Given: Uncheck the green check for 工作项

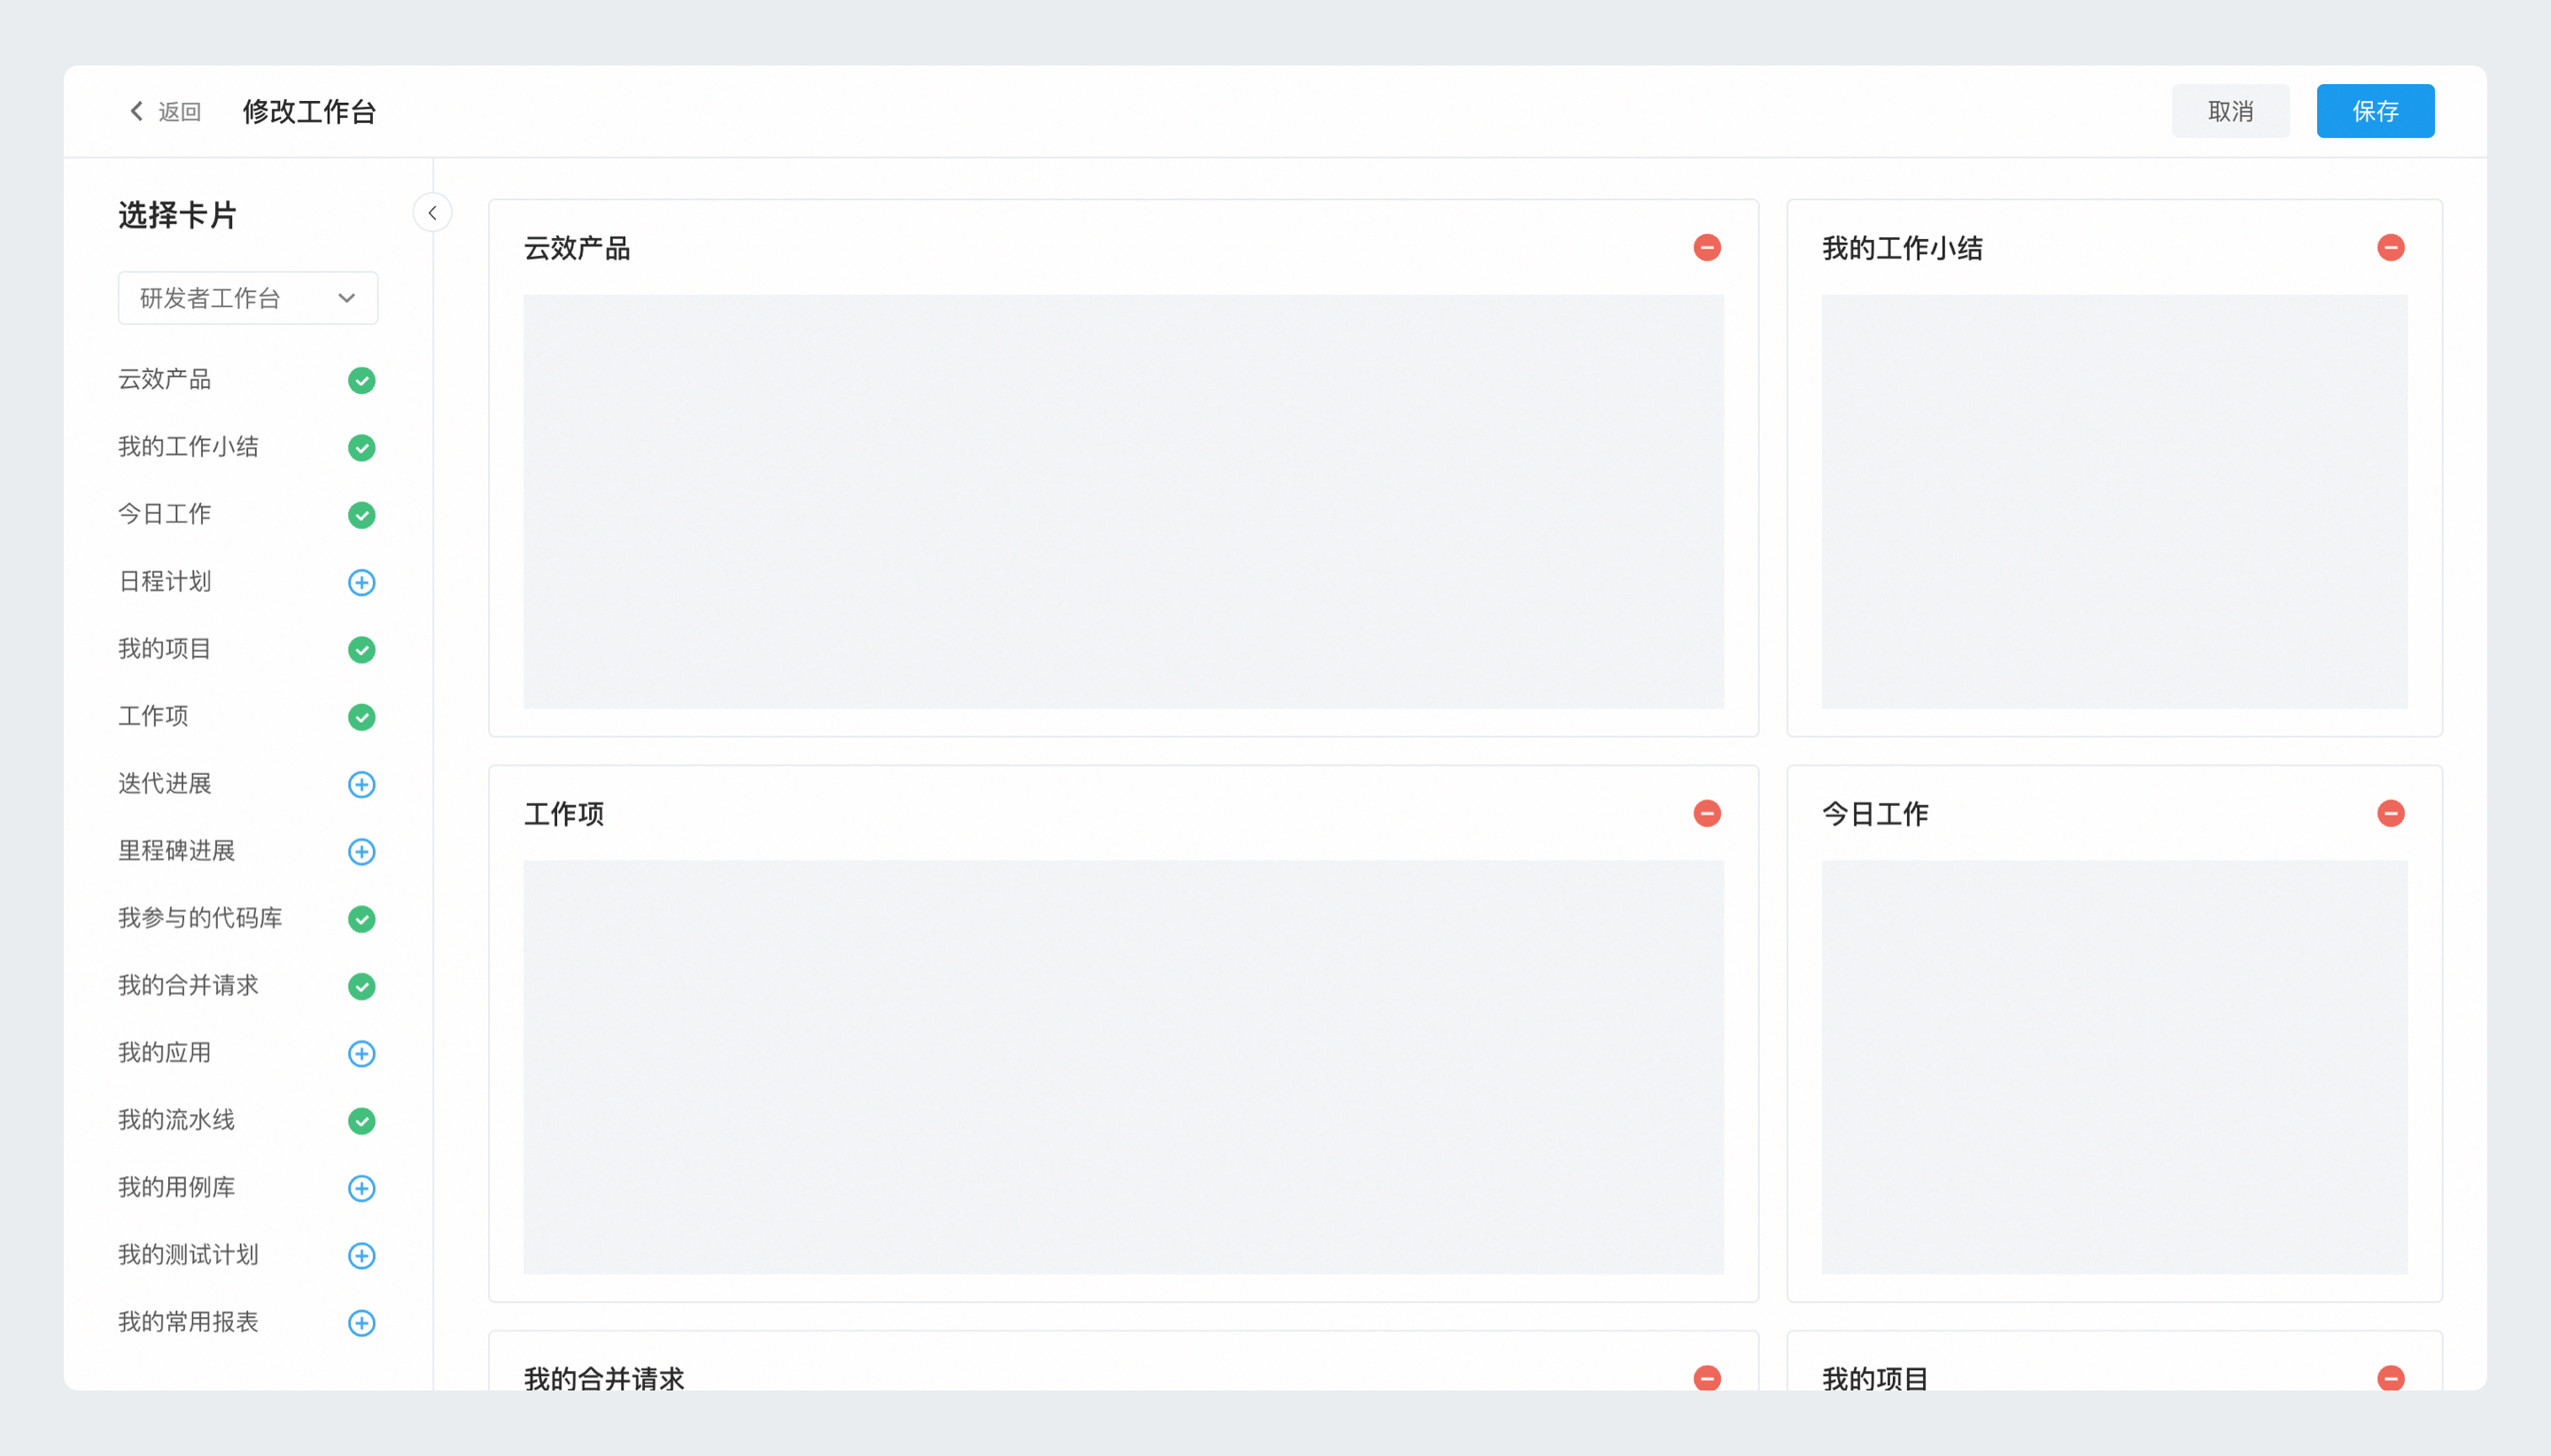Looking at the screenshot, I should (361, 717).
